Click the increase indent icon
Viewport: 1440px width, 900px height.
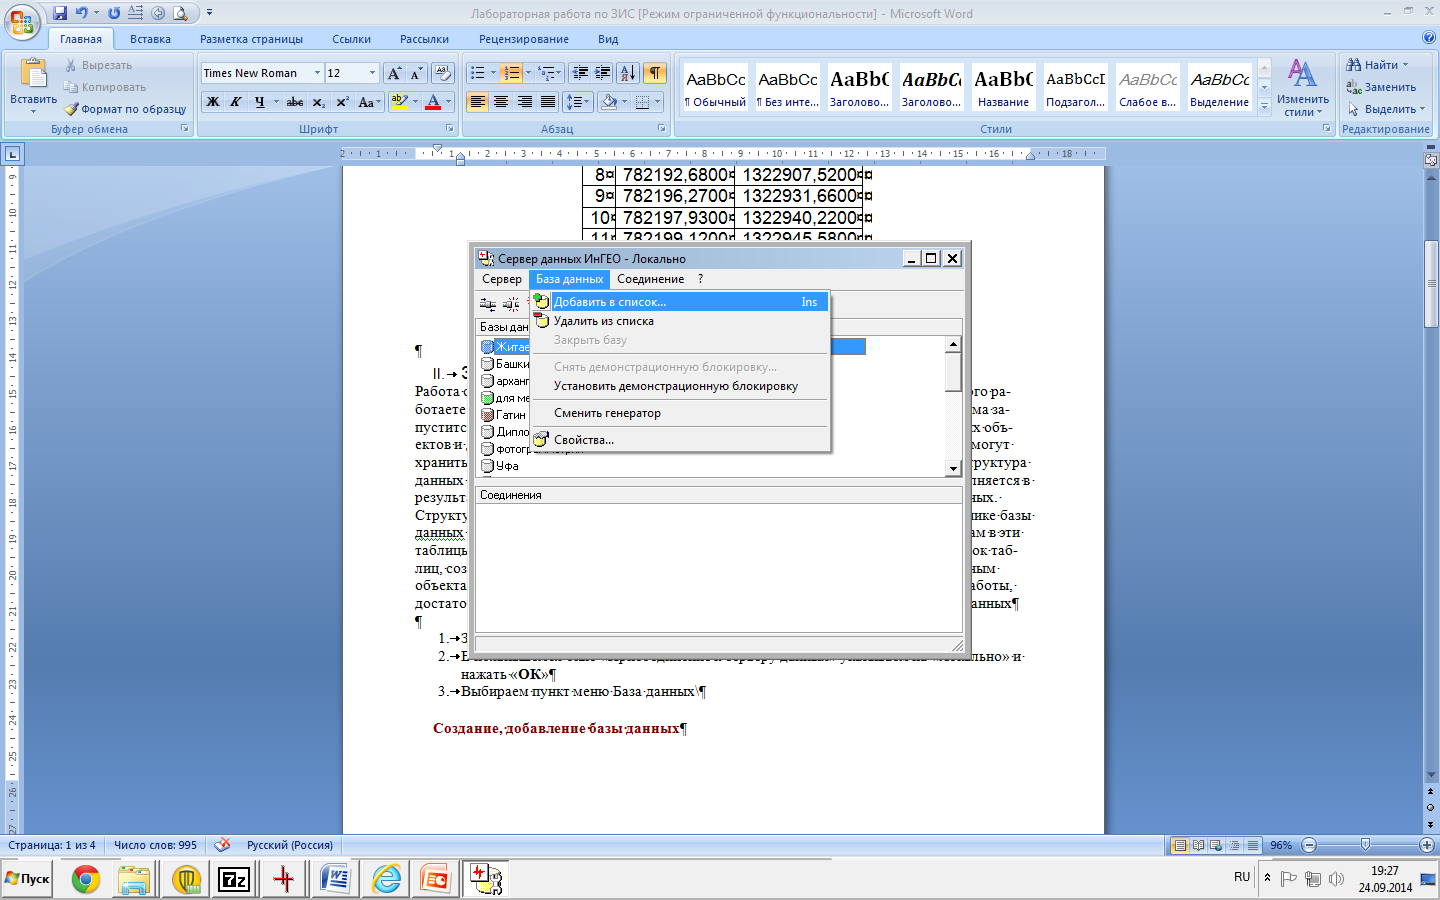[602, 73]
